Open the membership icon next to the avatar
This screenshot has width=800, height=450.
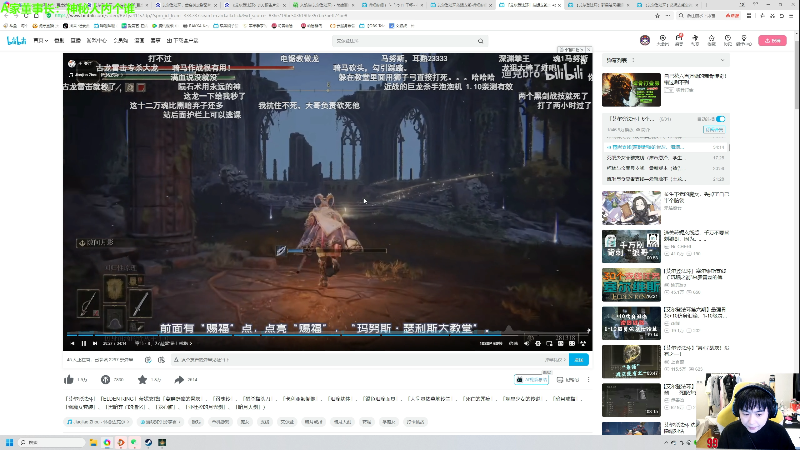point(662,40)
